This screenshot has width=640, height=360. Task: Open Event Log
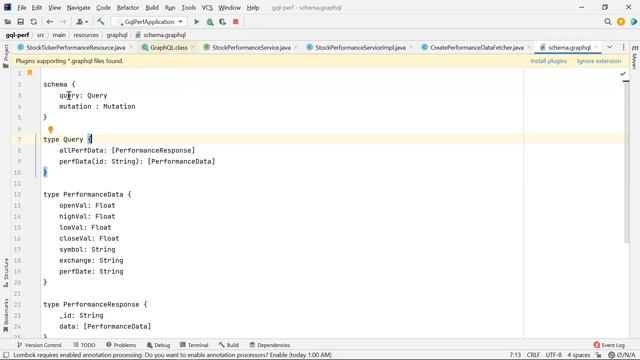pos(609,345)
